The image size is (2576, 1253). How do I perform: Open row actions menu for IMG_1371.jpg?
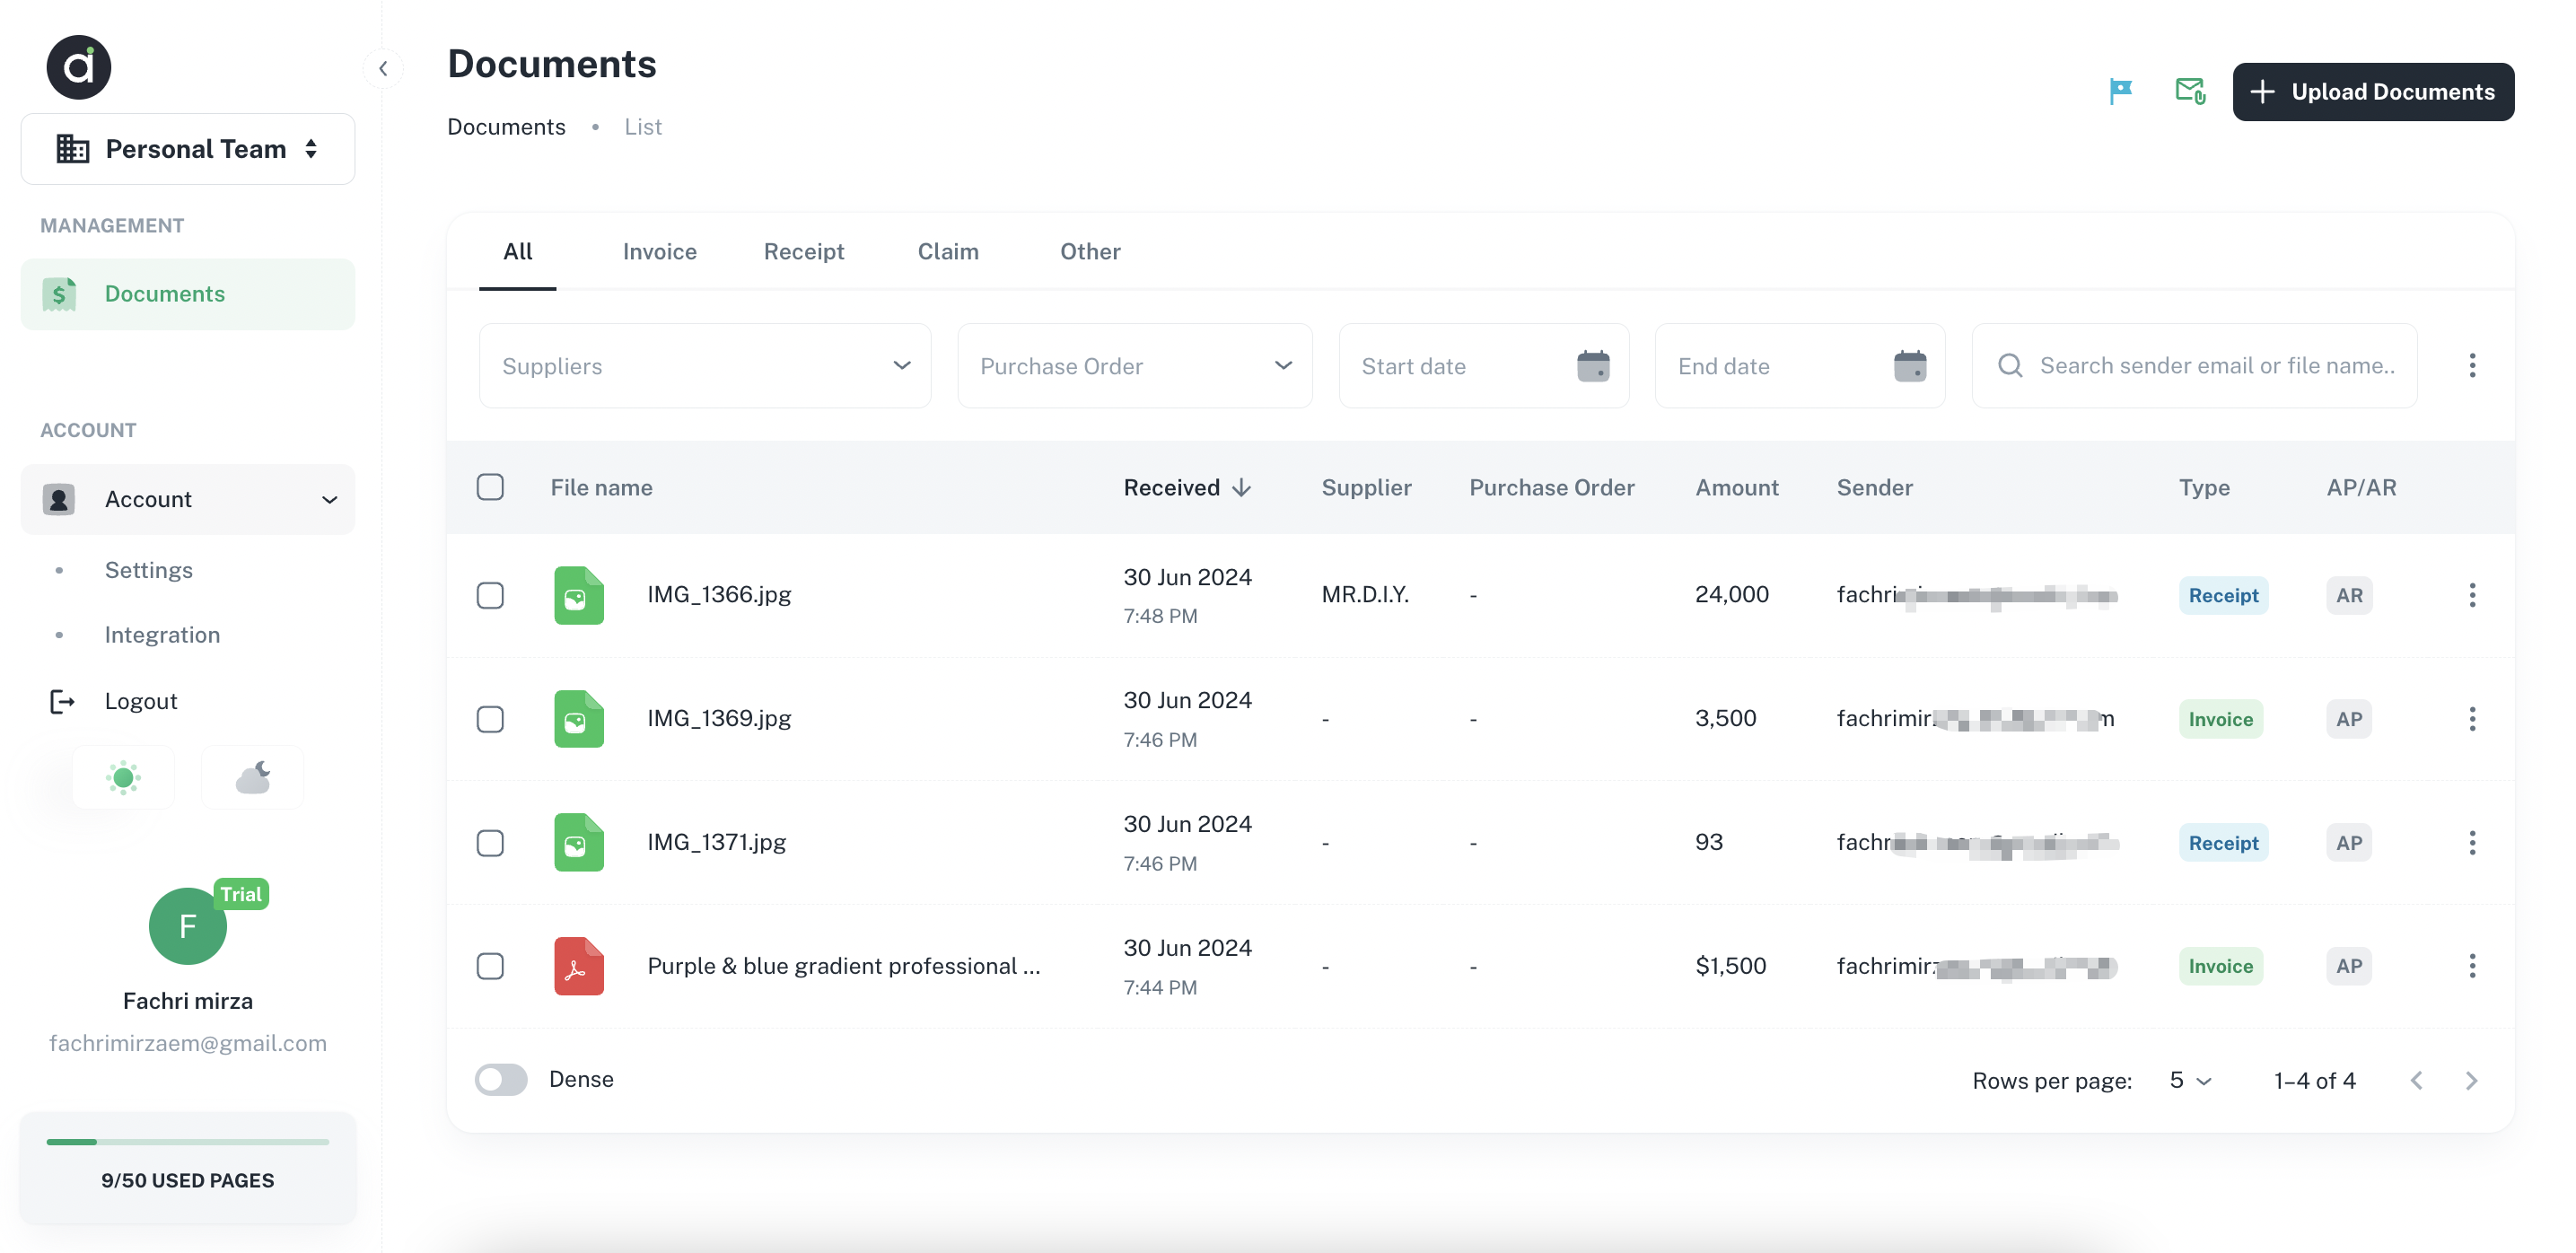pos(2472,842)
